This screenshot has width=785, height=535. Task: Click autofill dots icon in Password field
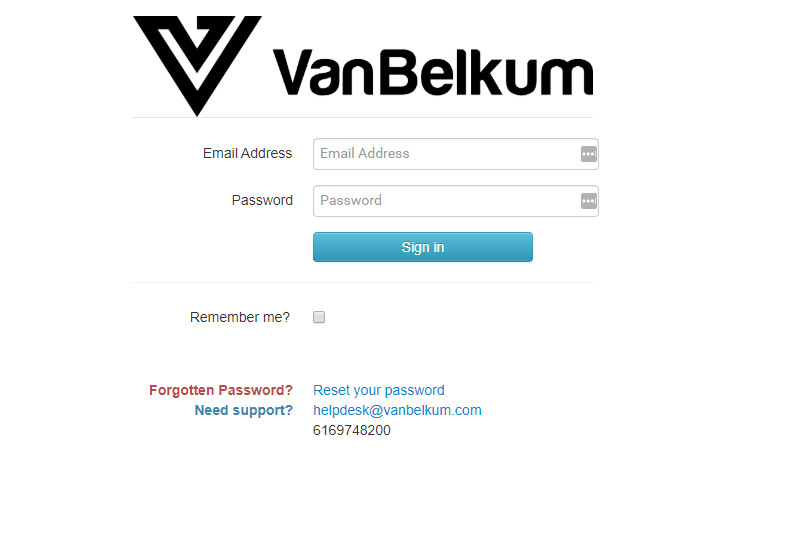589,201
